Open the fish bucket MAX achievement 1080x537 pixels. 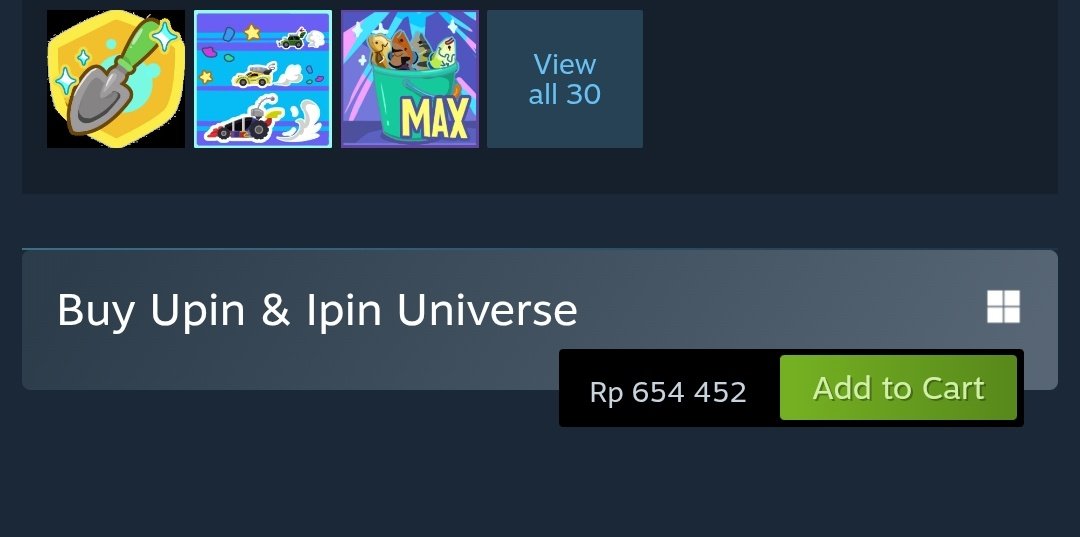coord(410,78)
